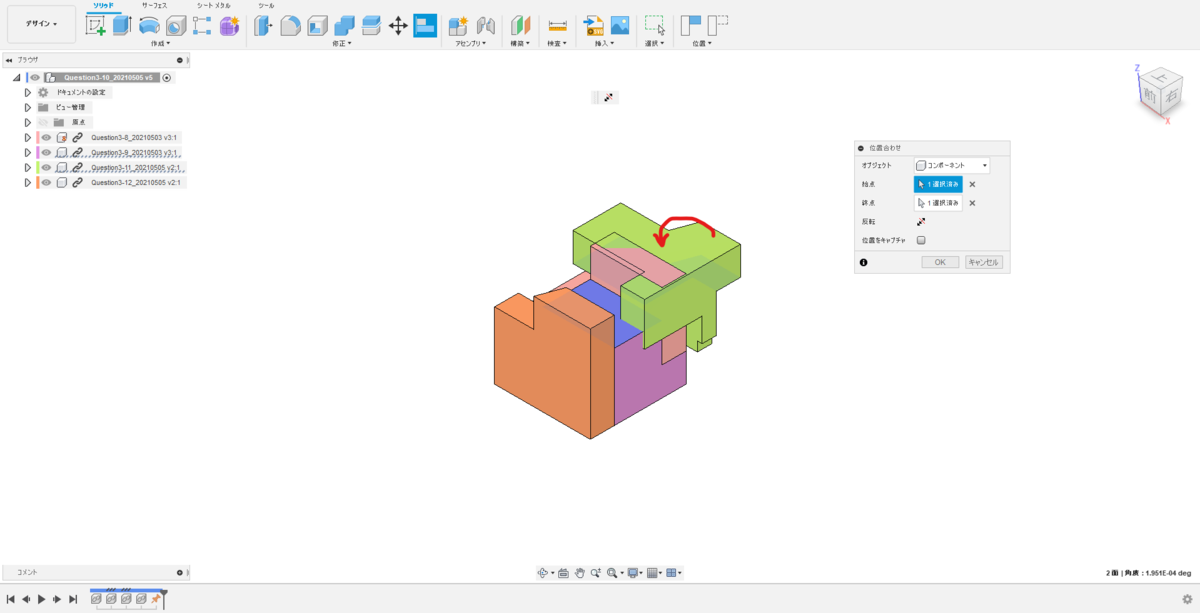Open the 作成 dropdown menu
1200x613 pixels.
pos(160,44)
